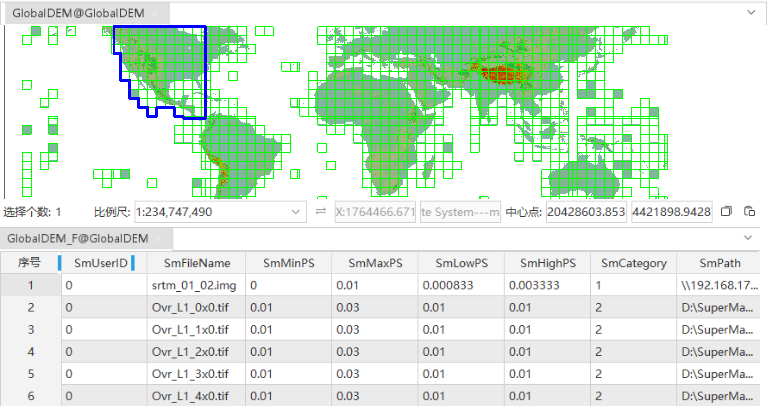767x406 pixels.
Task: Click the coordinate swap arrows icon
Action: pyautogui.click(x=320, y=212)
